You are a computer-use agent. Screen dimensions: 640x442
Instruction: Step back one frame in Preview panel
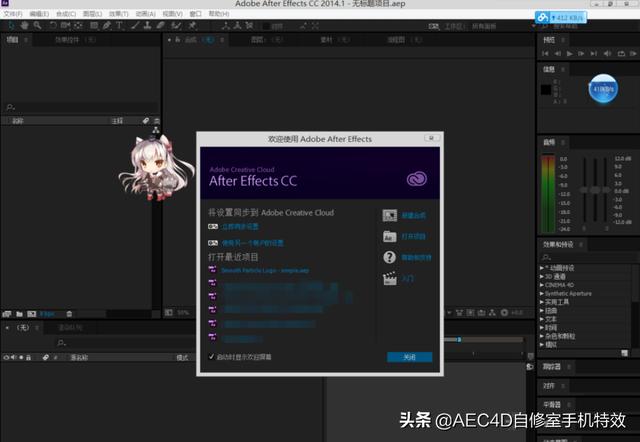coord(558,53)
